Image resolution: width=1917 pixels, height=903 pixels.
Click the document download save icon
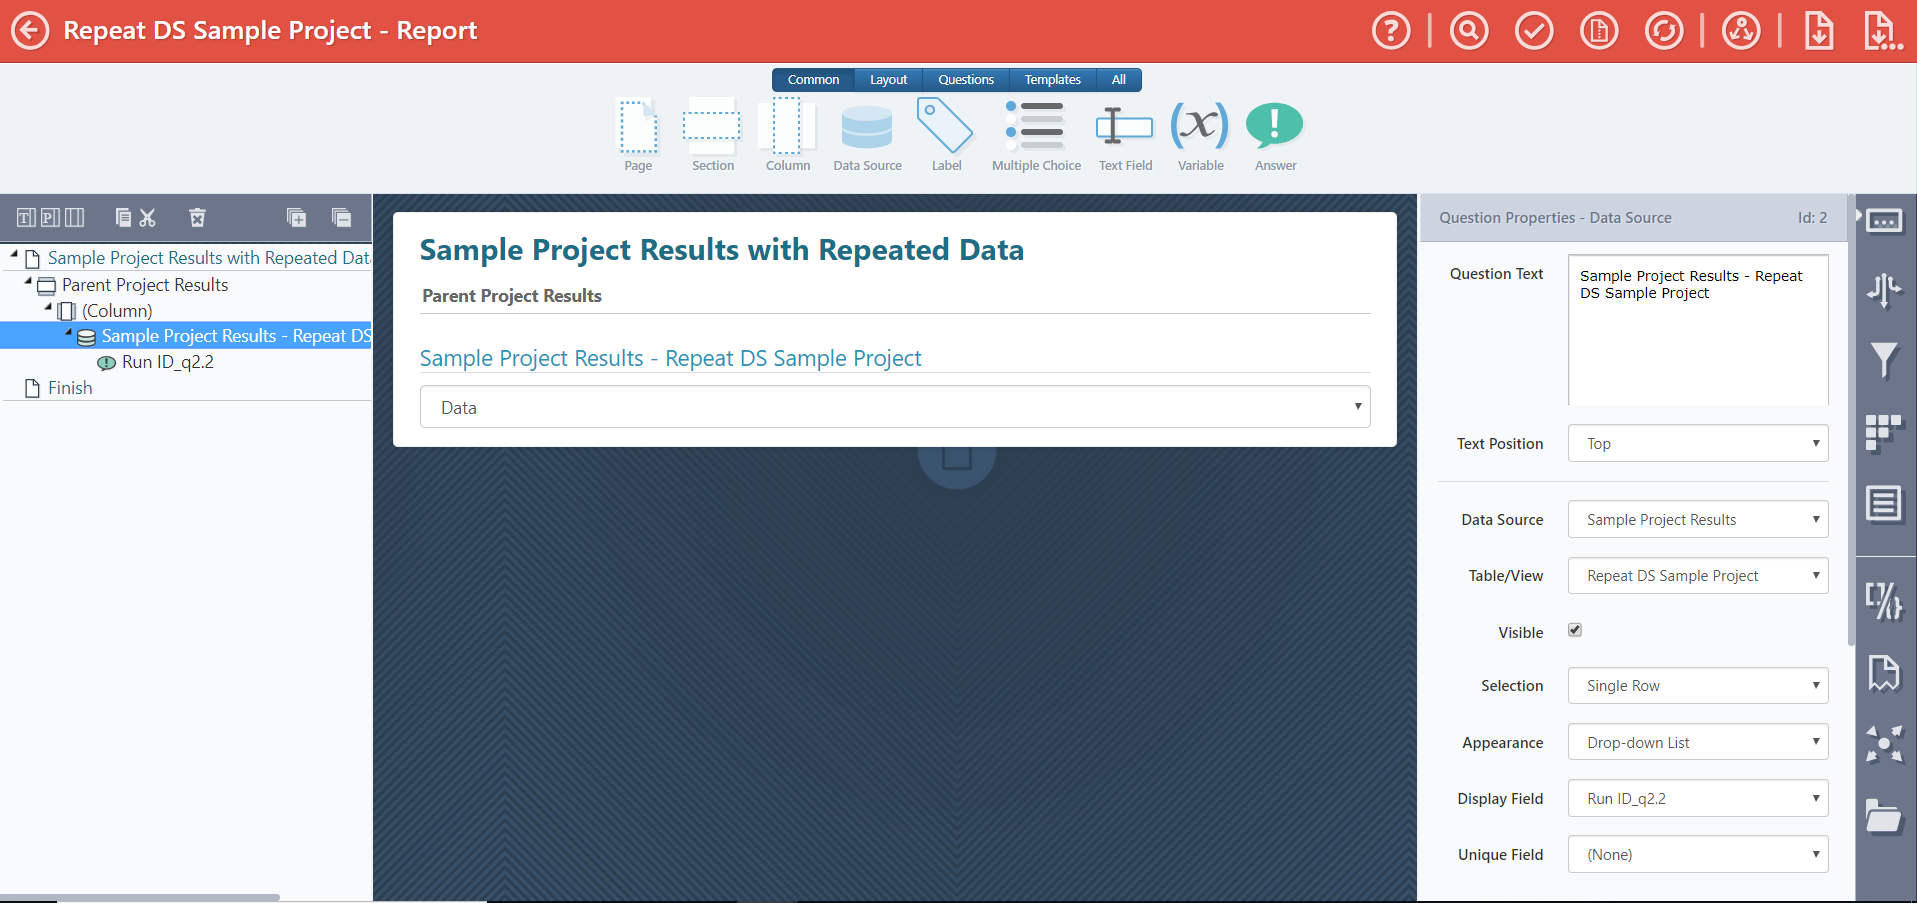point(1819,30)
